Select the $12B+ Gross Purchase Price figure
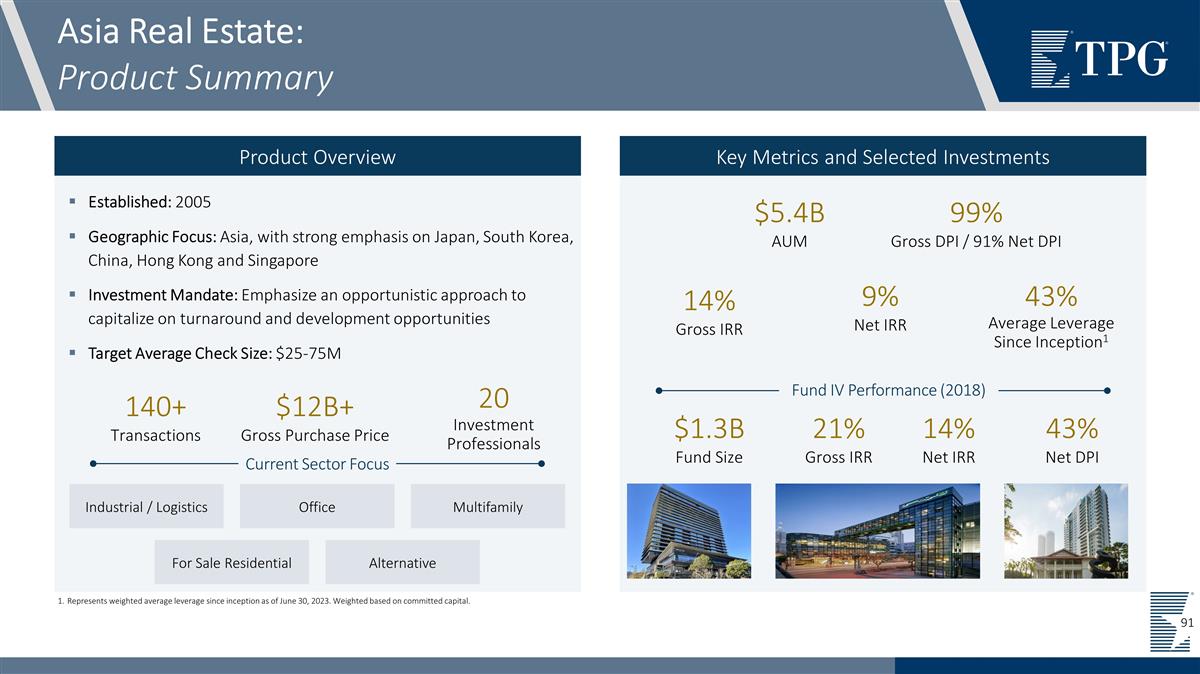This screenshot has width=1200, height=674. click(315, 408)
